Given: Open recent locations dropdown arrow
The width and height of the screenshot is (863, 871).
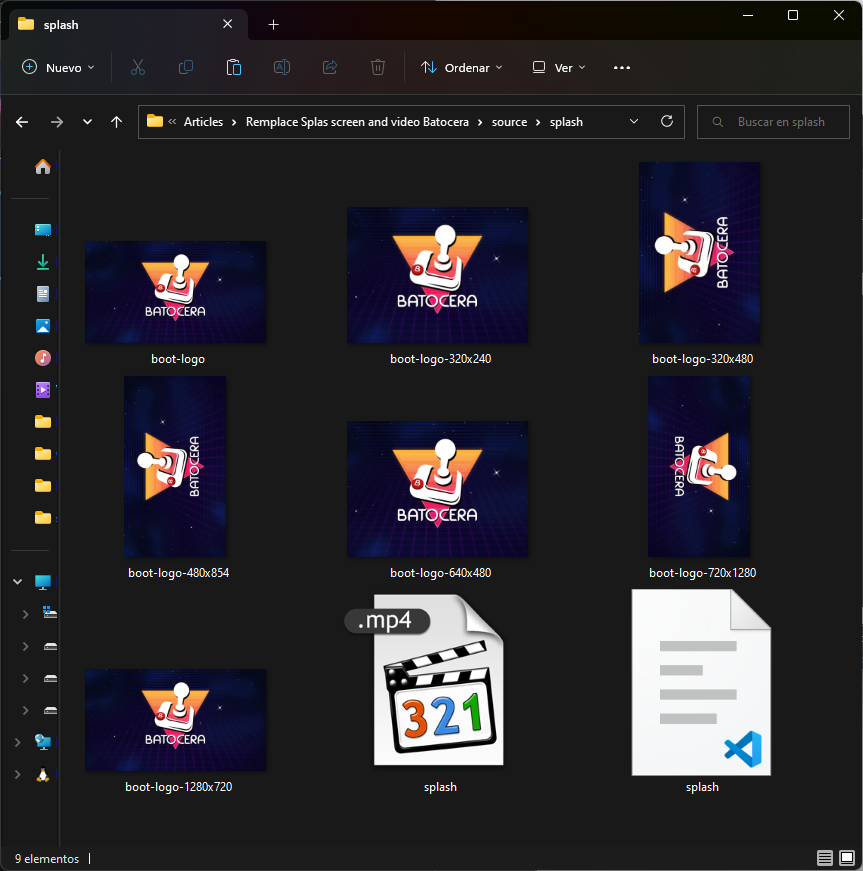Looking at the screenshot, I should [x=87, y=122].
